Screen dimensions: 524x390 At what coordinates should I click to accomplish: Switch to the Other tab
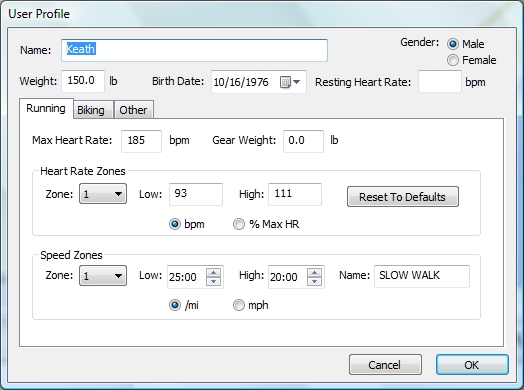pos(134,110)
